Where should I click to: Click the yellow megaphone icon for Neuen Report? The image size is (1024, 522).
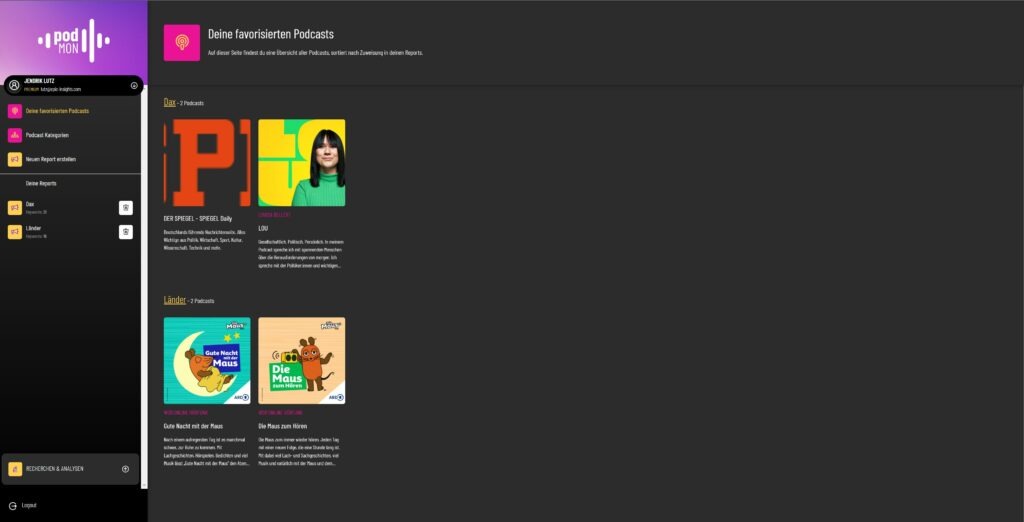[x=15, y=159]
